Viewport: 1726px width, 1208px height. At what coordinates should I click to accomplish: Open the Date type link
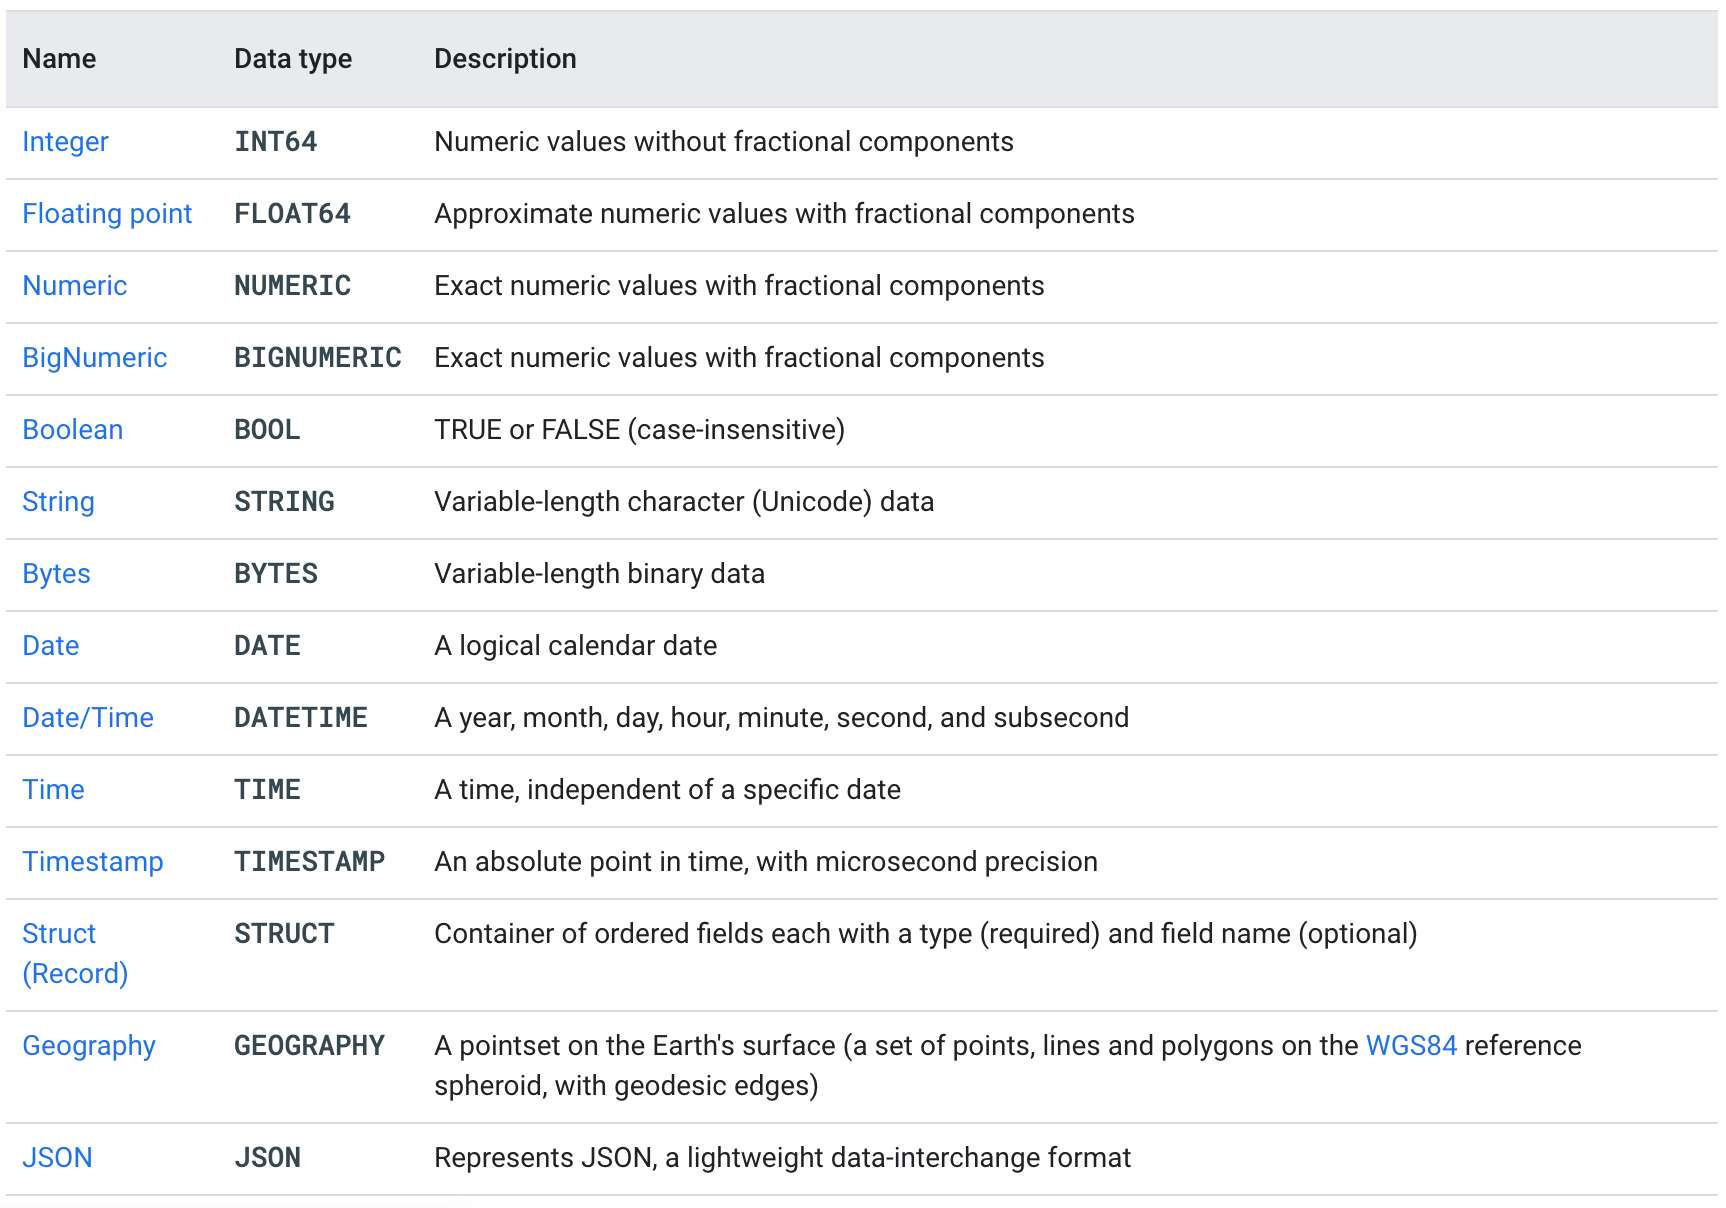pyautogui.click(x=51, y=646)
